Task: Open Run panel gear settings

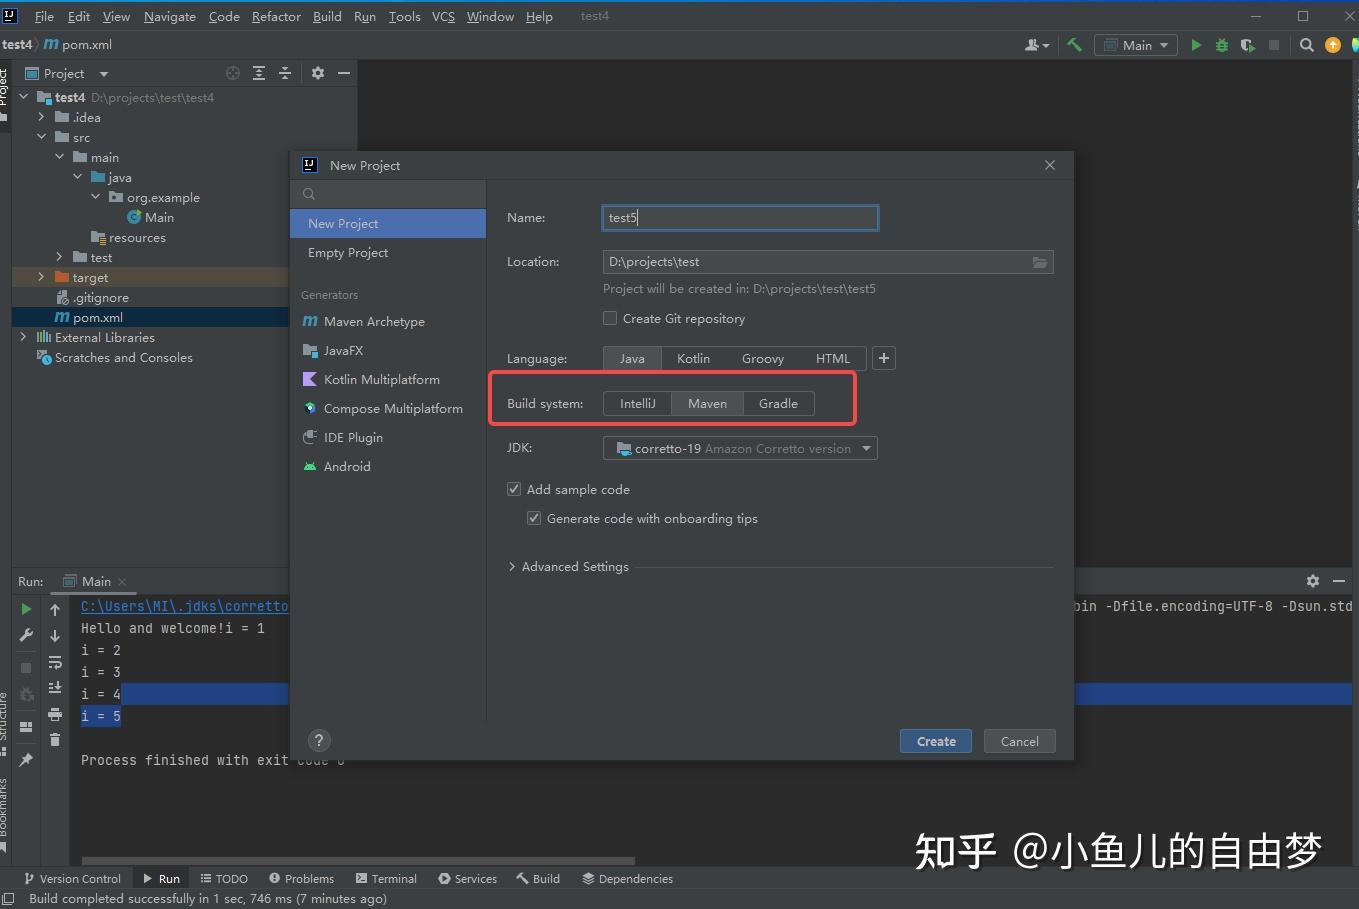Action: click(x=1313, y=581)
